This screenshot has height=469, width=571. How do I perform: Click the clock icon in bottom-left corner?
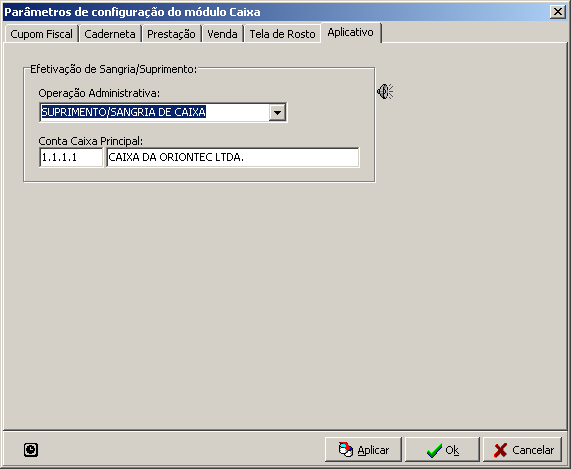[31, 450]
